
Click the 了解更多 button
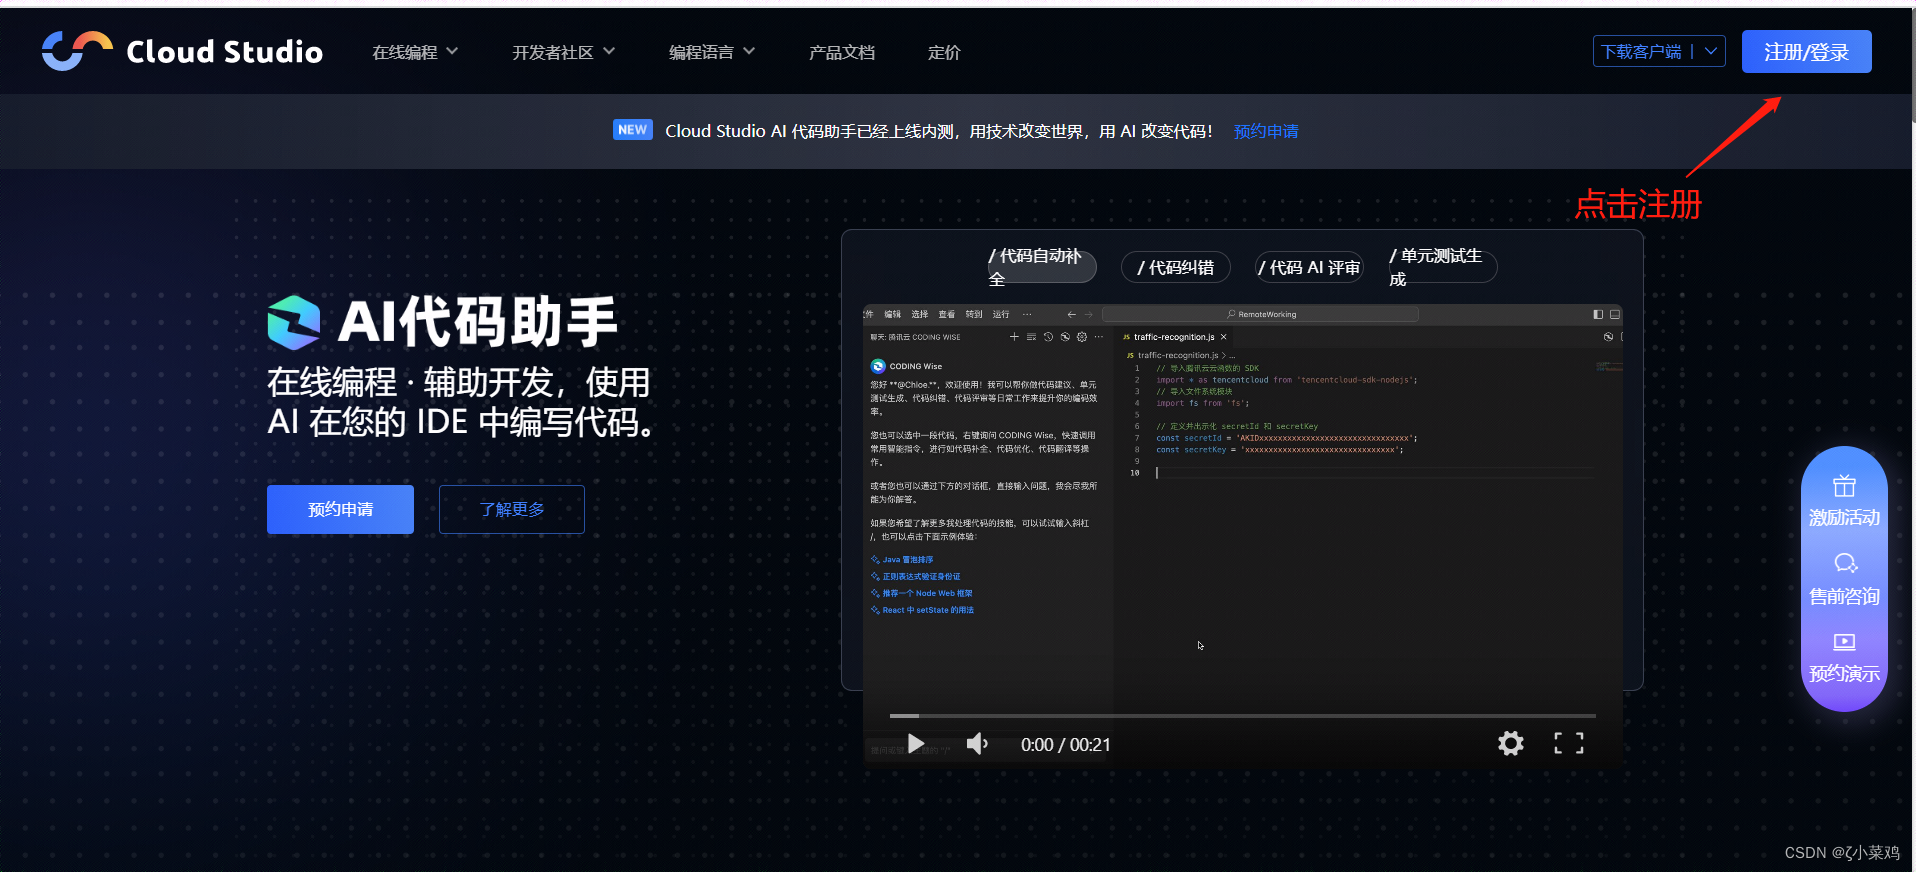(512, 509)
